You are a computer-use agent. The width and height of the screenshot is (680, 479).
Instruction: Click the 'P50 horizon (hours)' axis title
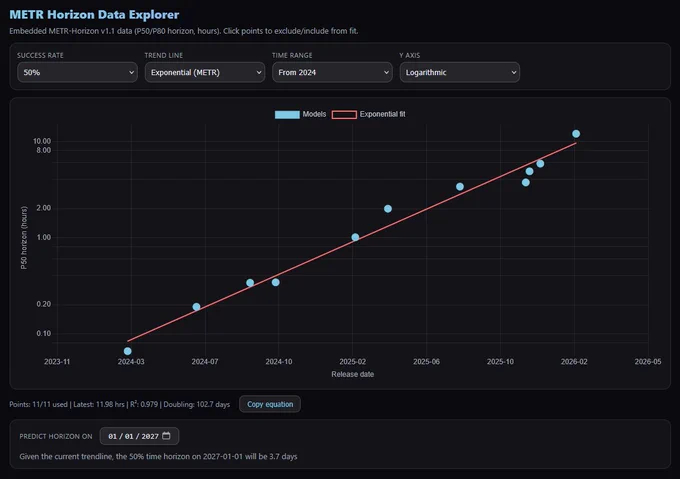(24, 238)
